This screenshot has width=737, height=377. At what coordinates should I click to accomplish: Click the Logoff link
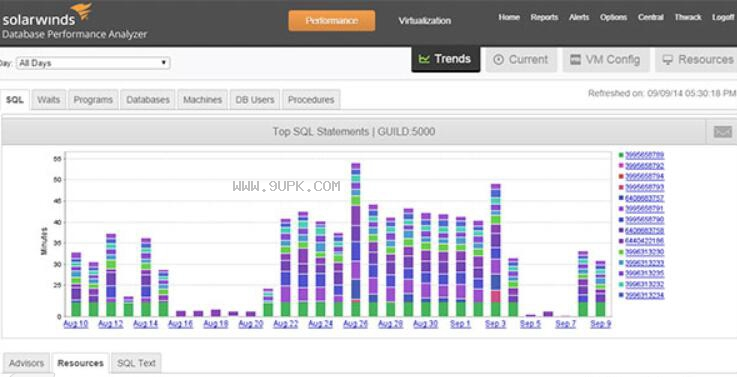tap(723, 17)
